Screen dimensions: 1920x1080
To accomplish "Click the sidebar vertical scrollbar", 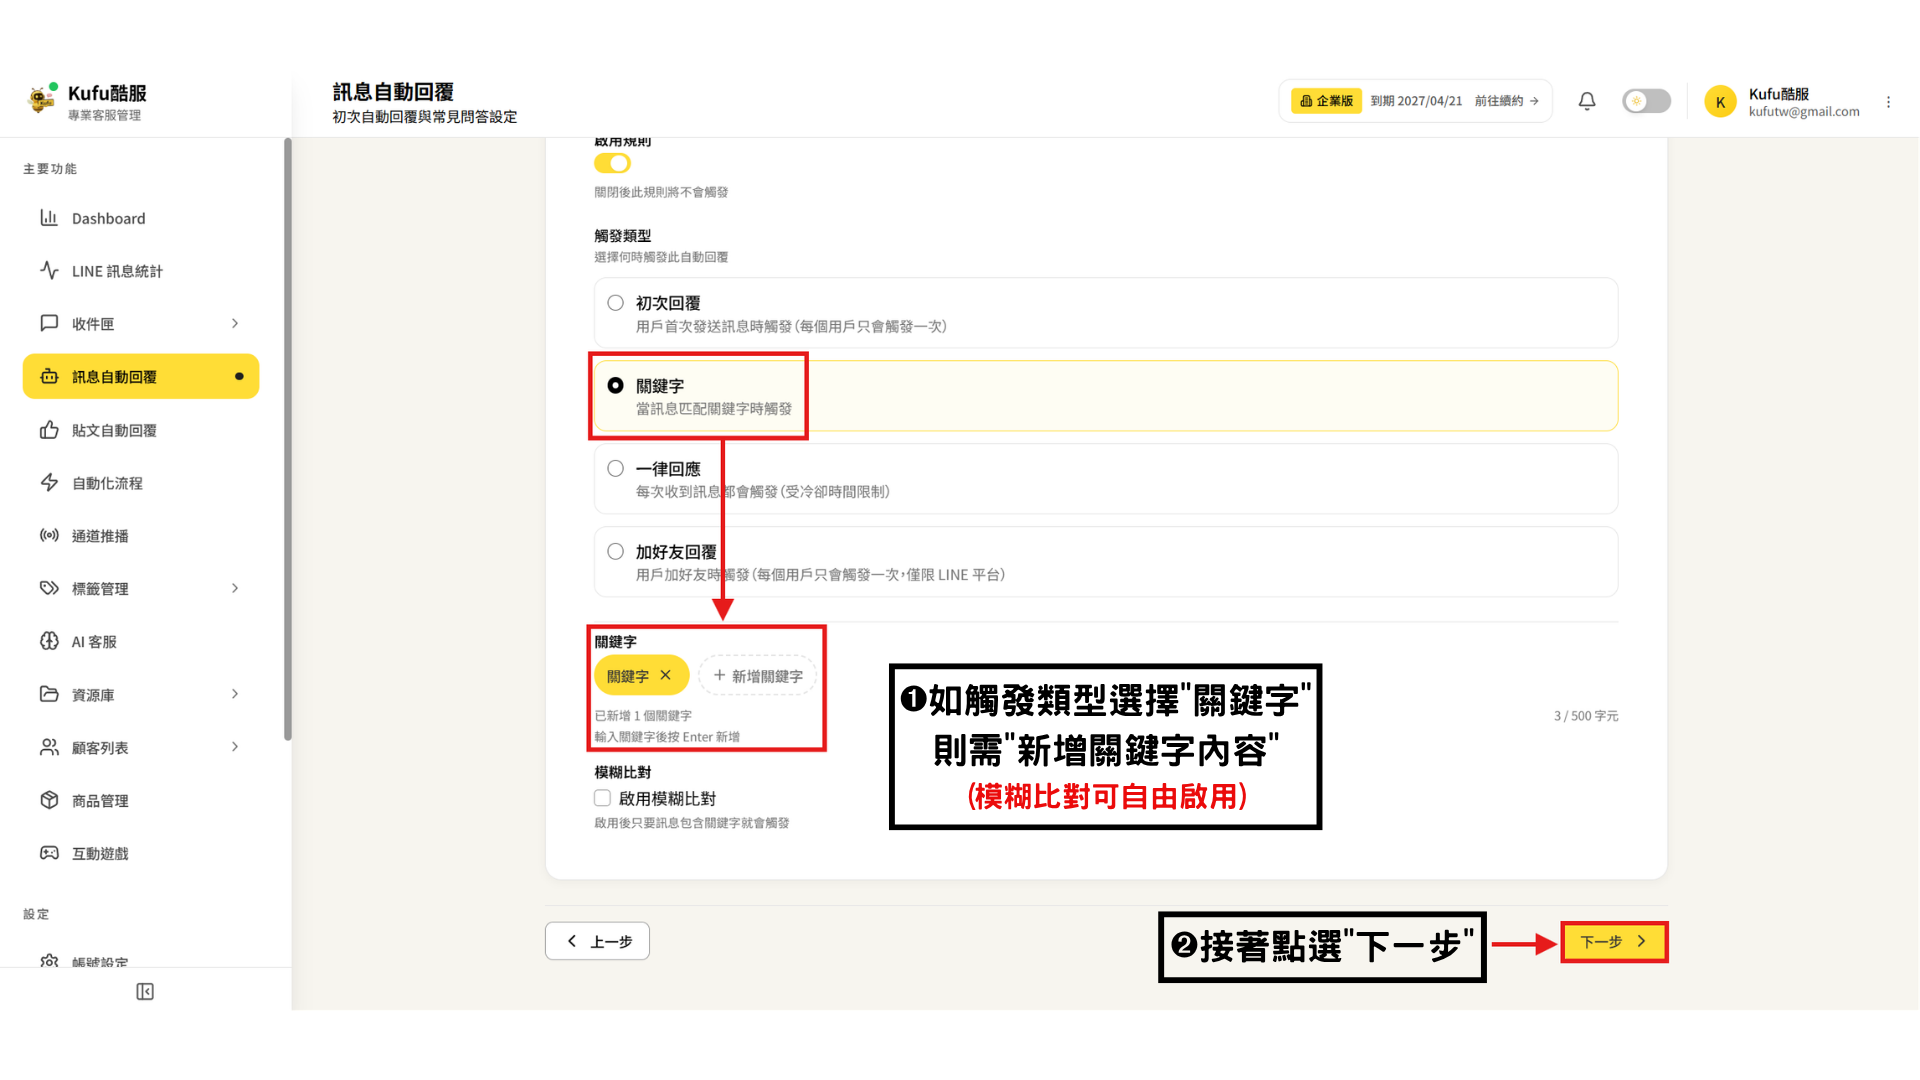I will [288, 440].
